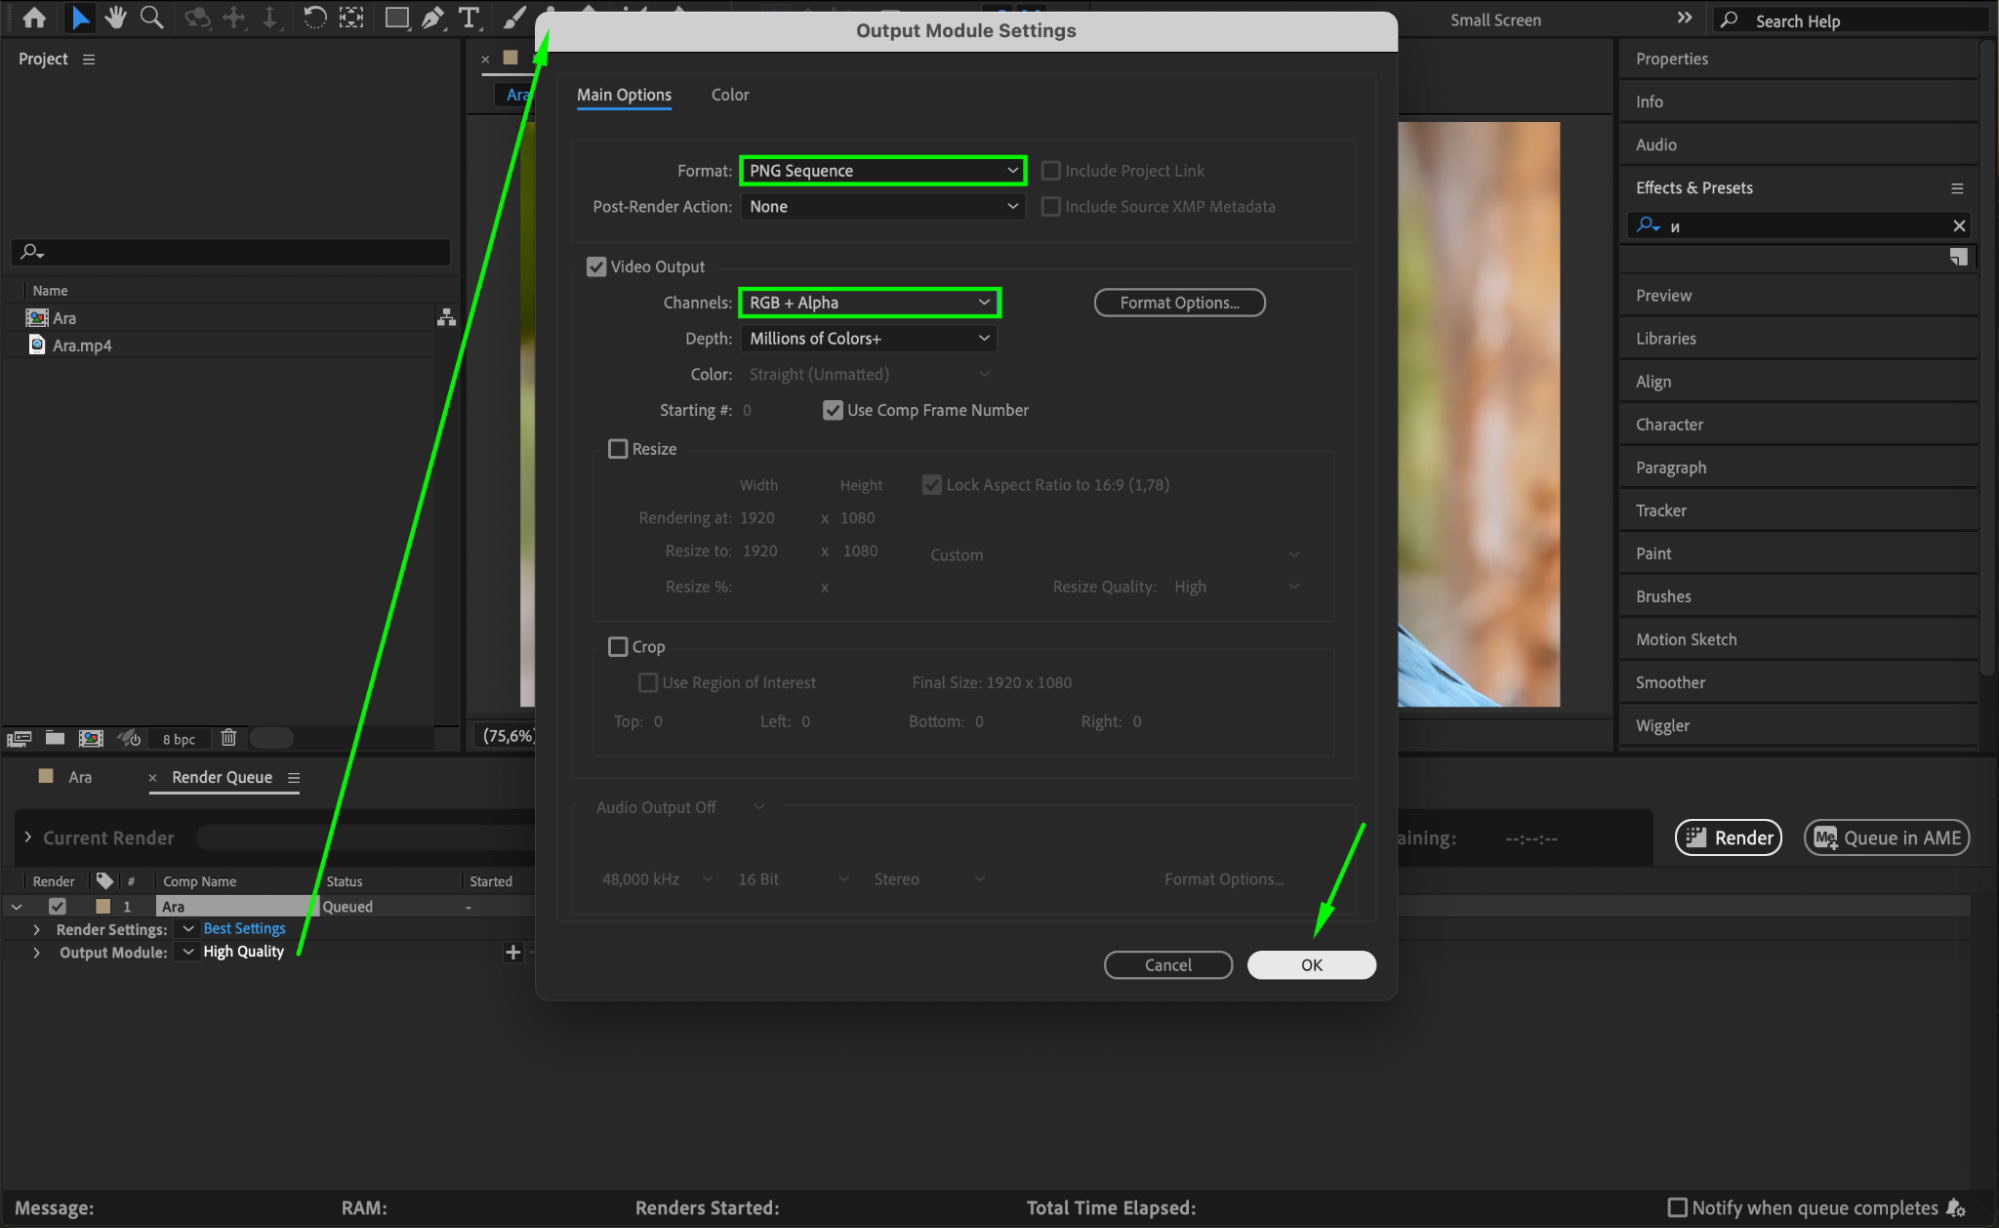Select the Type text tool
Viewport: 1999px width, 1228px height.
pos(468,18)
